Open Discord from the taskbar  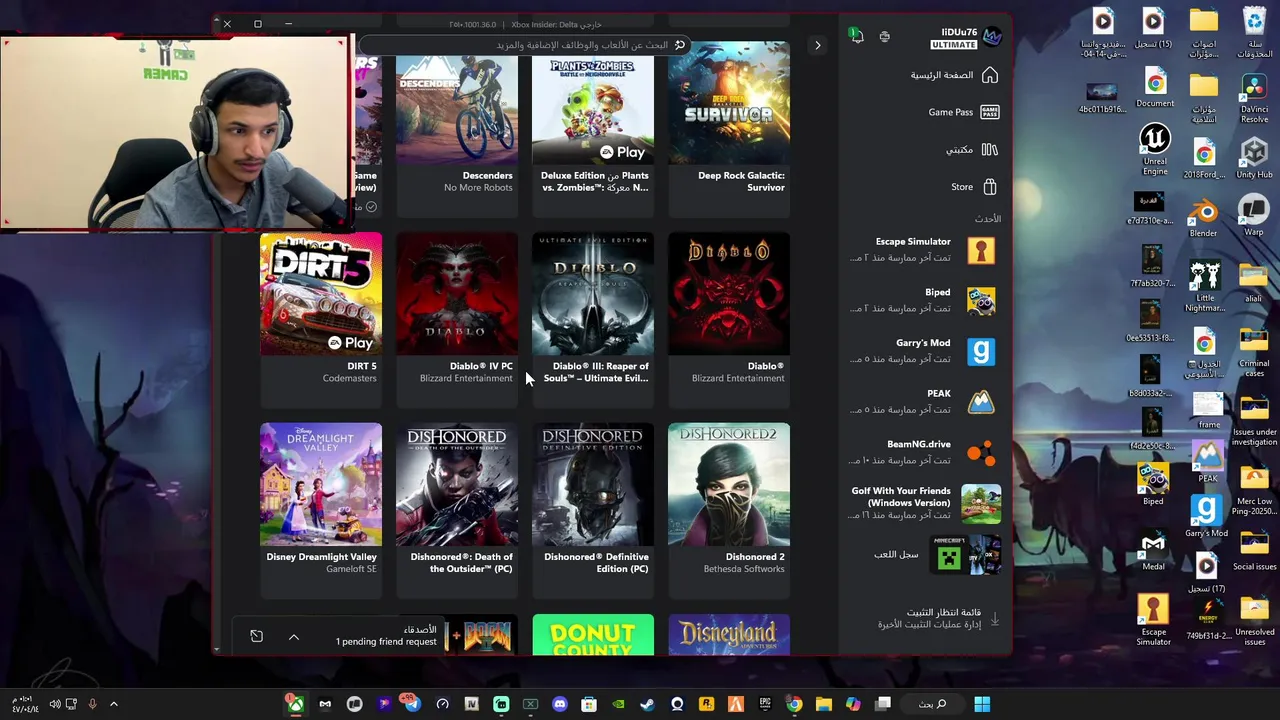click(559, 705)
